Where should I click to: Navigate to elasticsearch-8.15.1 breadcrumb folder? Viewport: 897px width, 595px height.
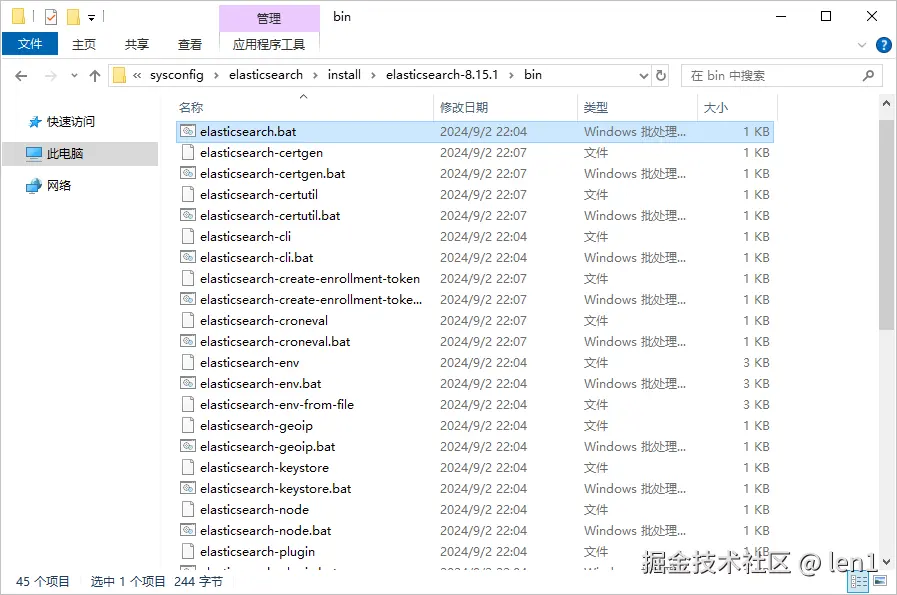[442, 75]
